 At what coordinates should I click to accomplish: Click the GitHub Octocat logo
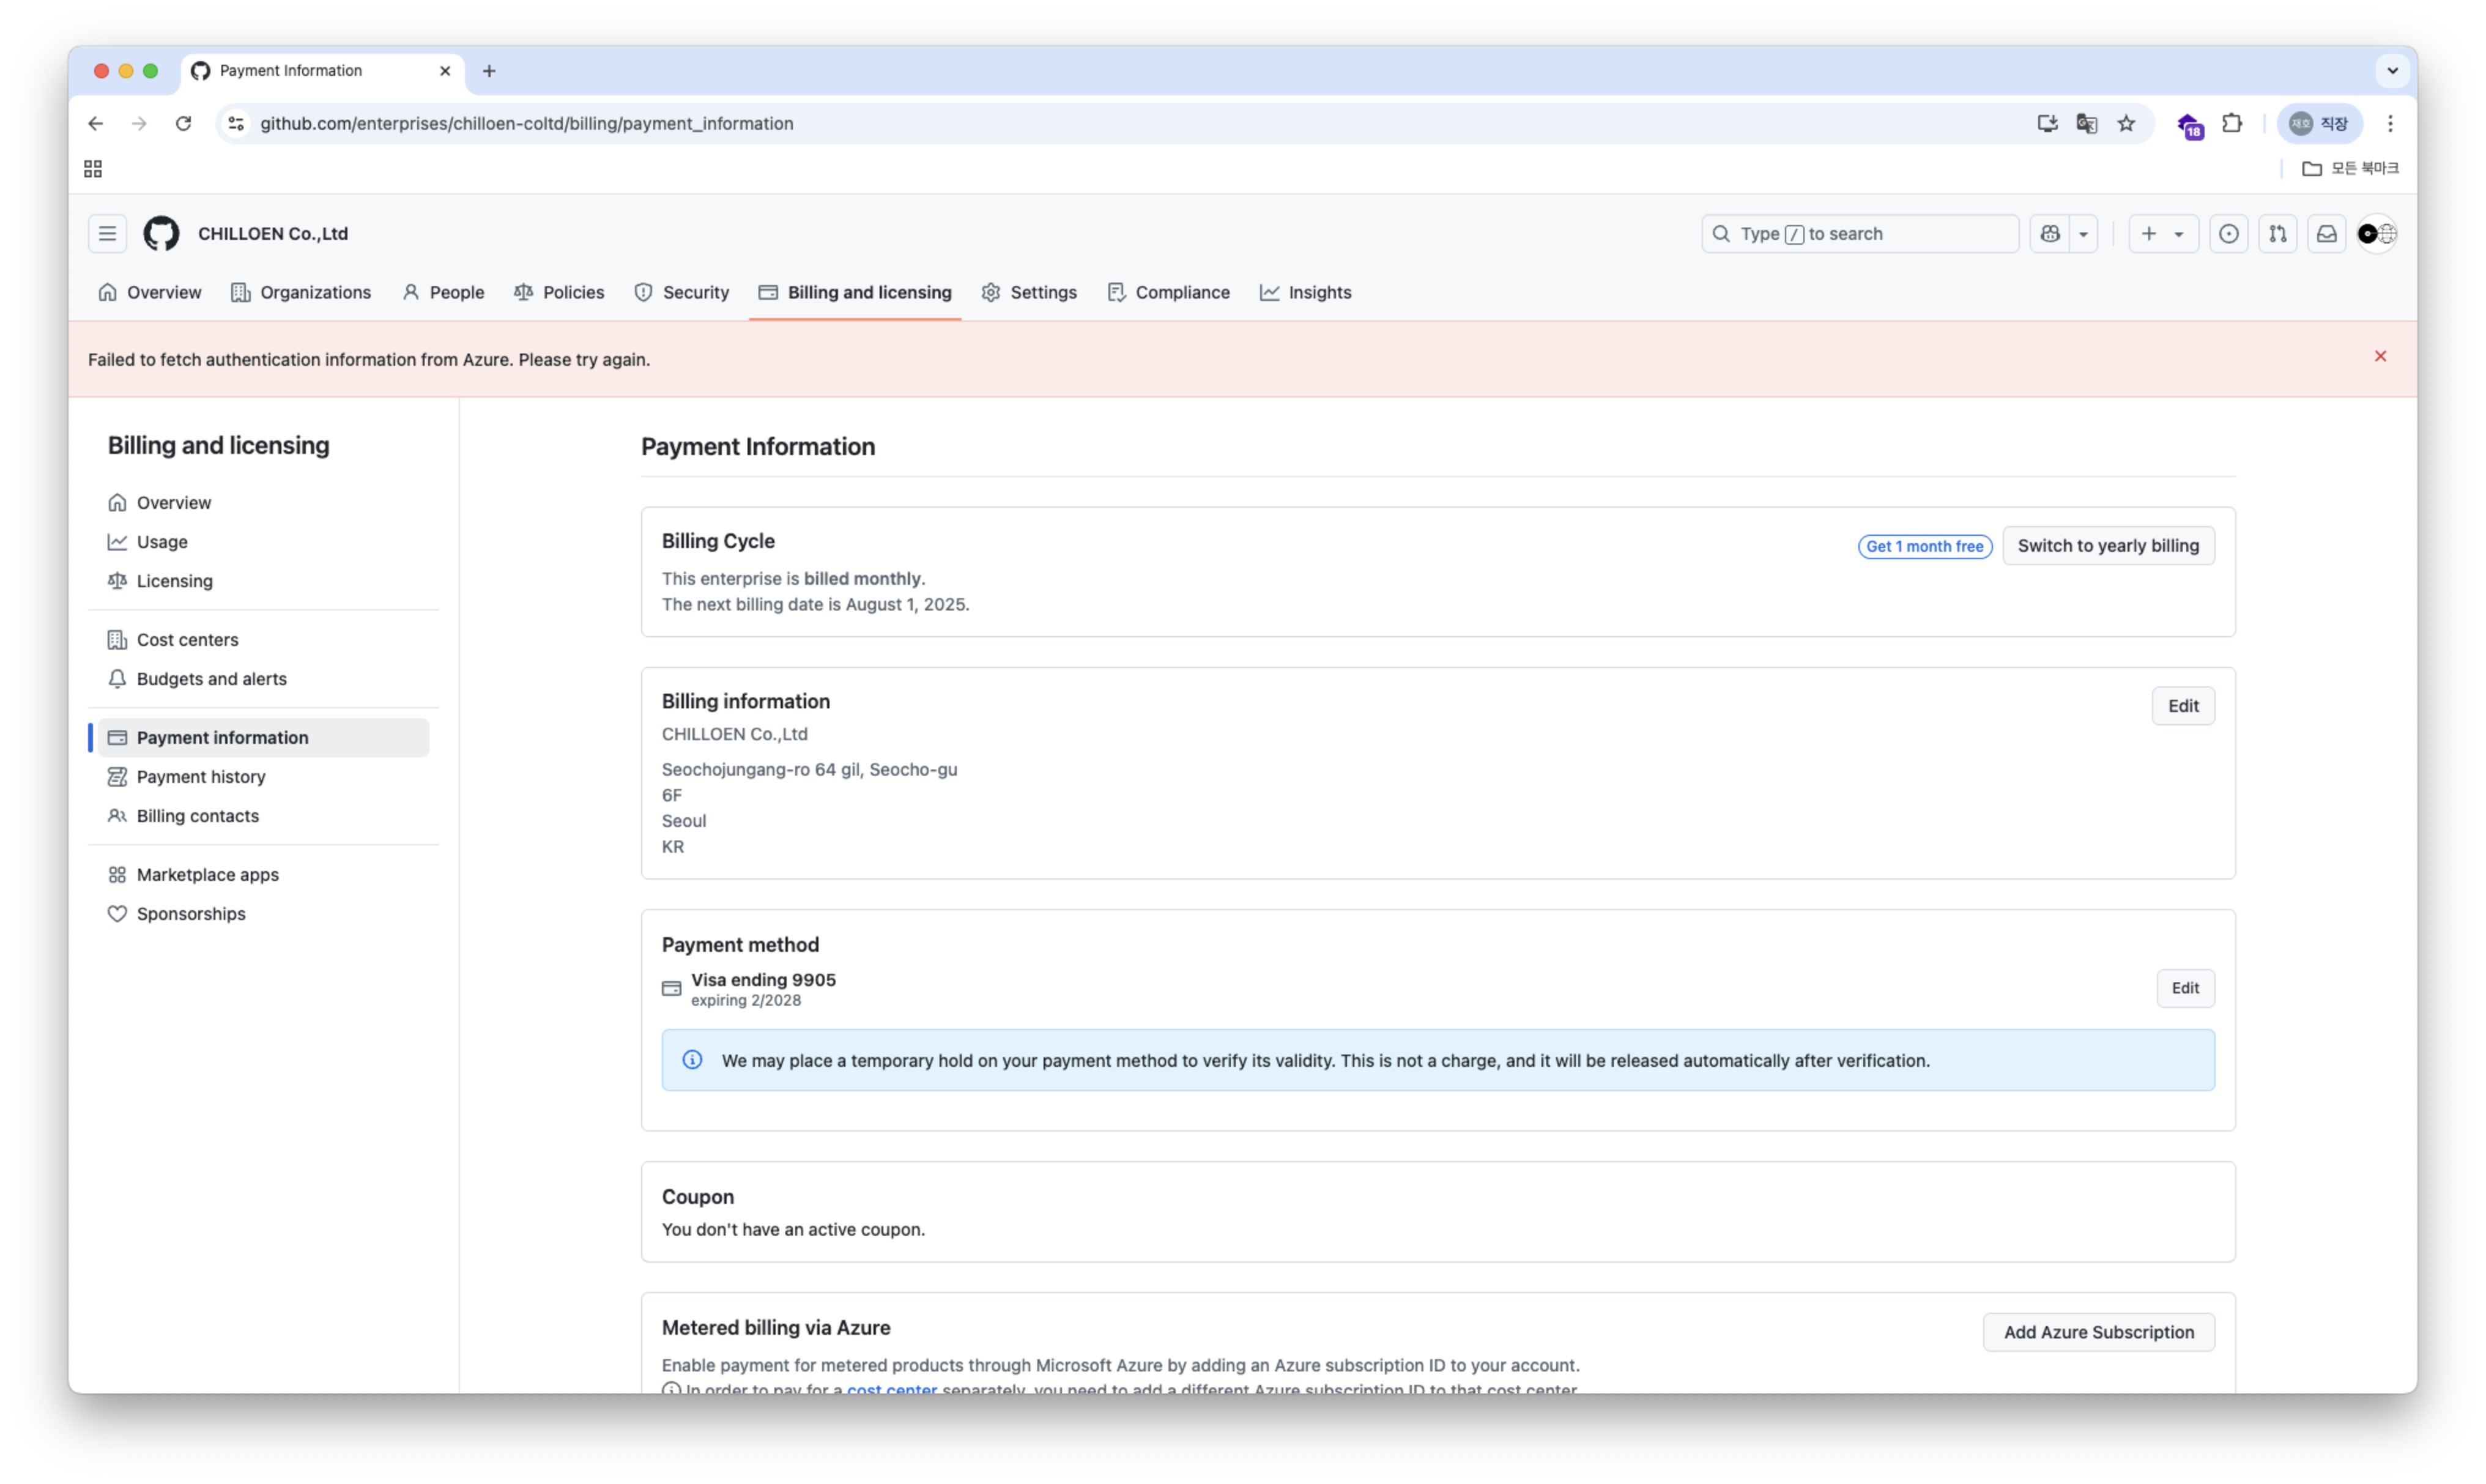click(161, 233)
